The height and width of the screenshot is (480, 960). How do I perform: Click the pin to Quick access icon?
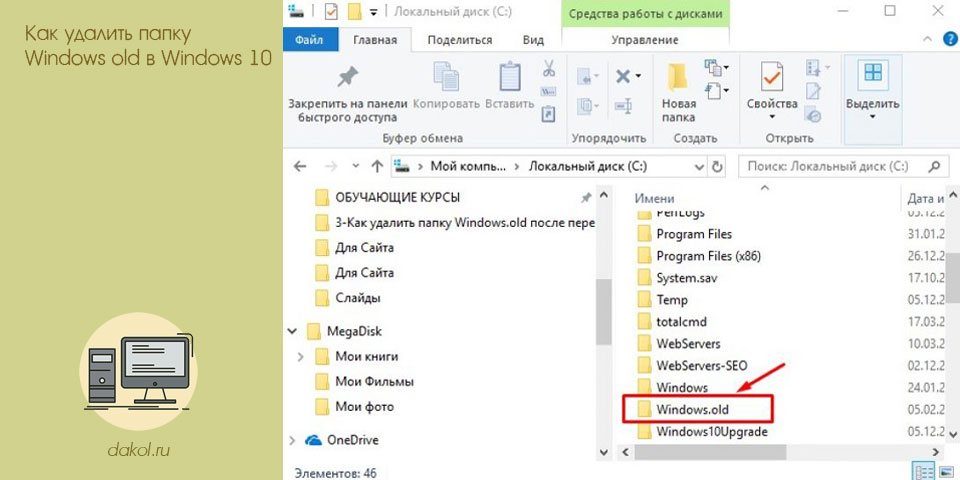click(x=348, y=78)
